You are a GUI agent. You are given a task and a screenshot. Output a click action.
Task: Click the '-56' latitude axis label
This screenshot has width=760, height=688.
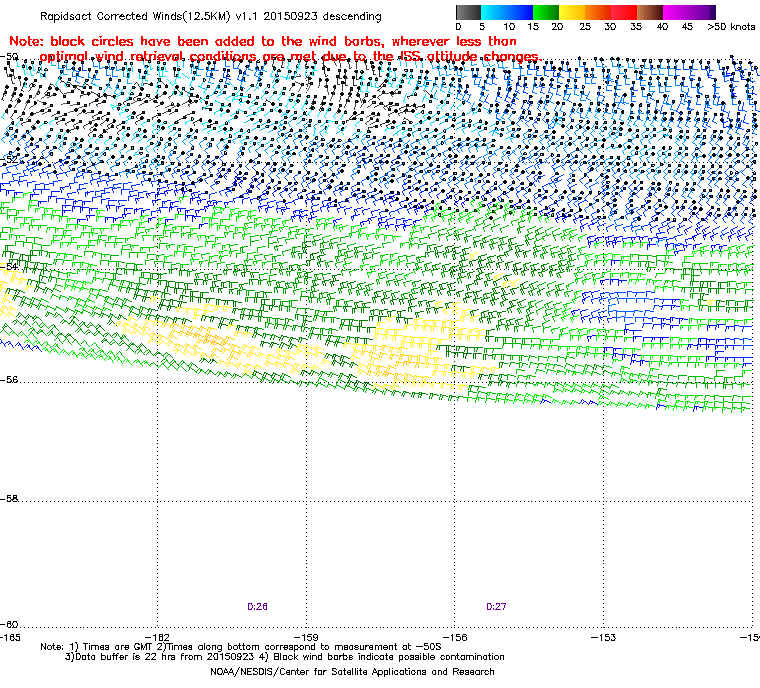(x=9, y=380)
